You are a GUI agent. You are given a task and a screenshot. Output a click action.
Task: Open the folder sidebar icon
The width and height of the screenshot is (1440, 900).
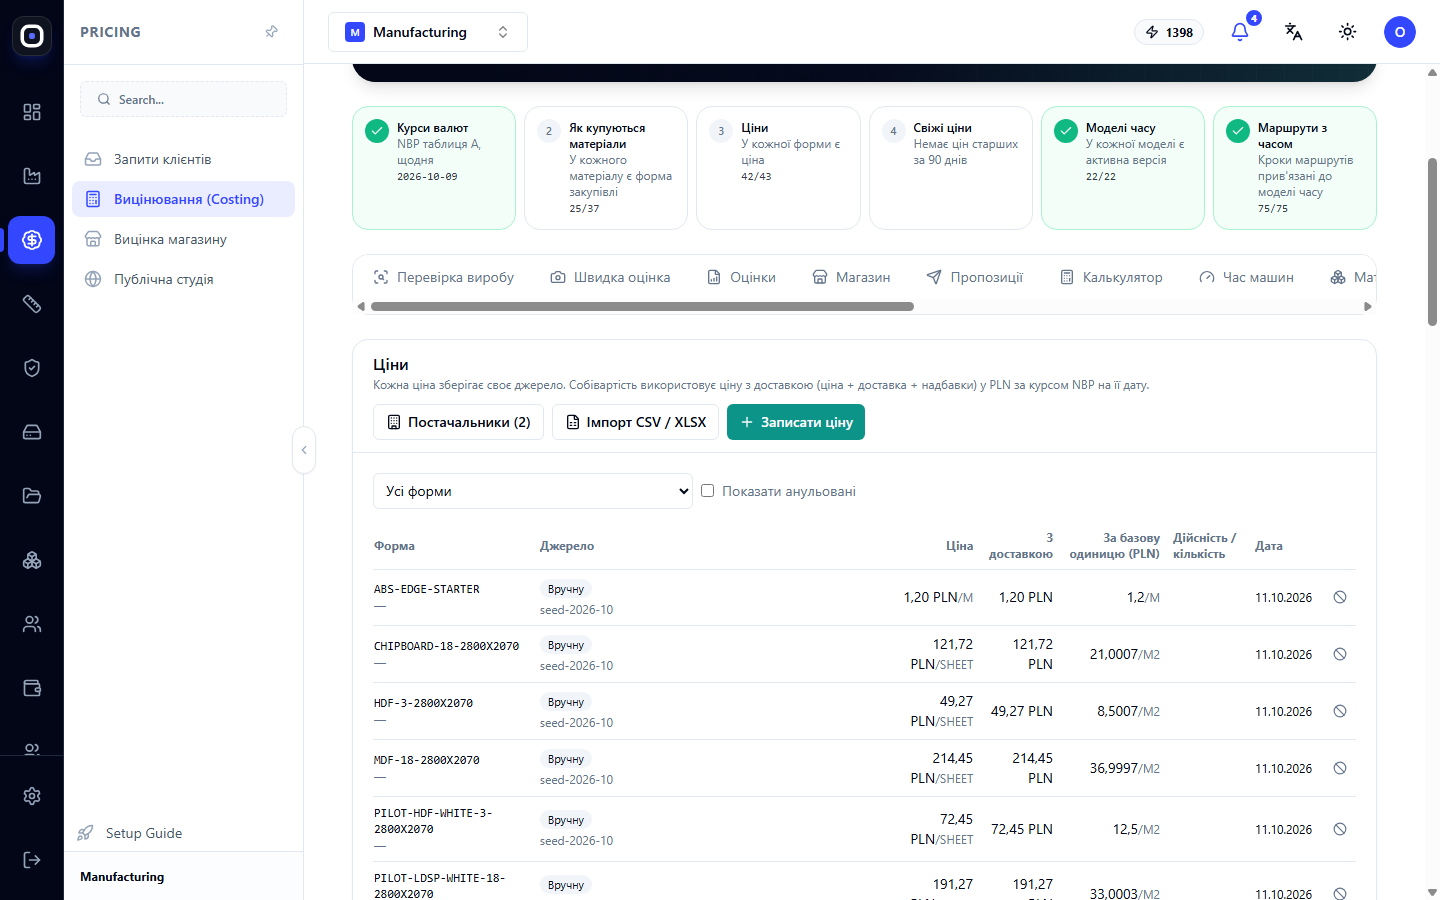pyautogui.click(x=32, y=496)
